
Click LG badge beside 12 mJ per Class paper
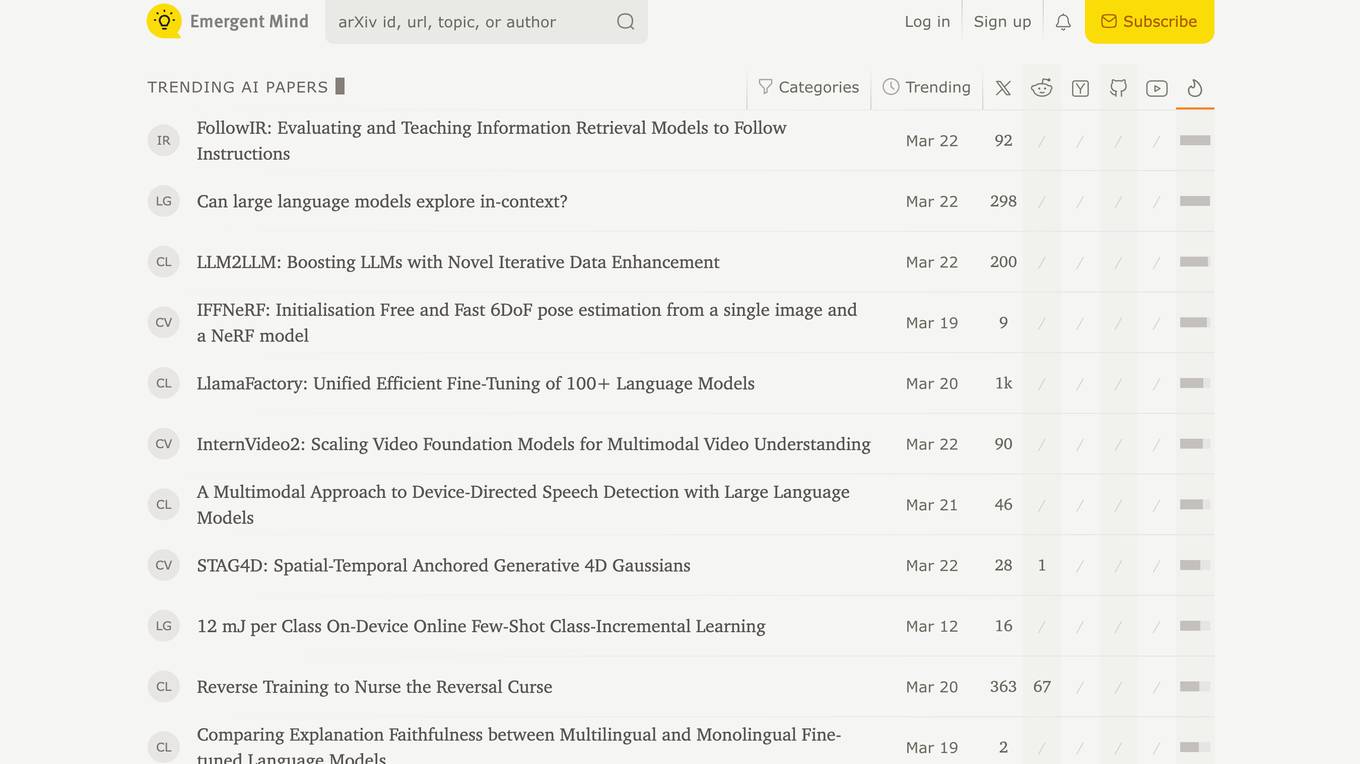point(164,626)
